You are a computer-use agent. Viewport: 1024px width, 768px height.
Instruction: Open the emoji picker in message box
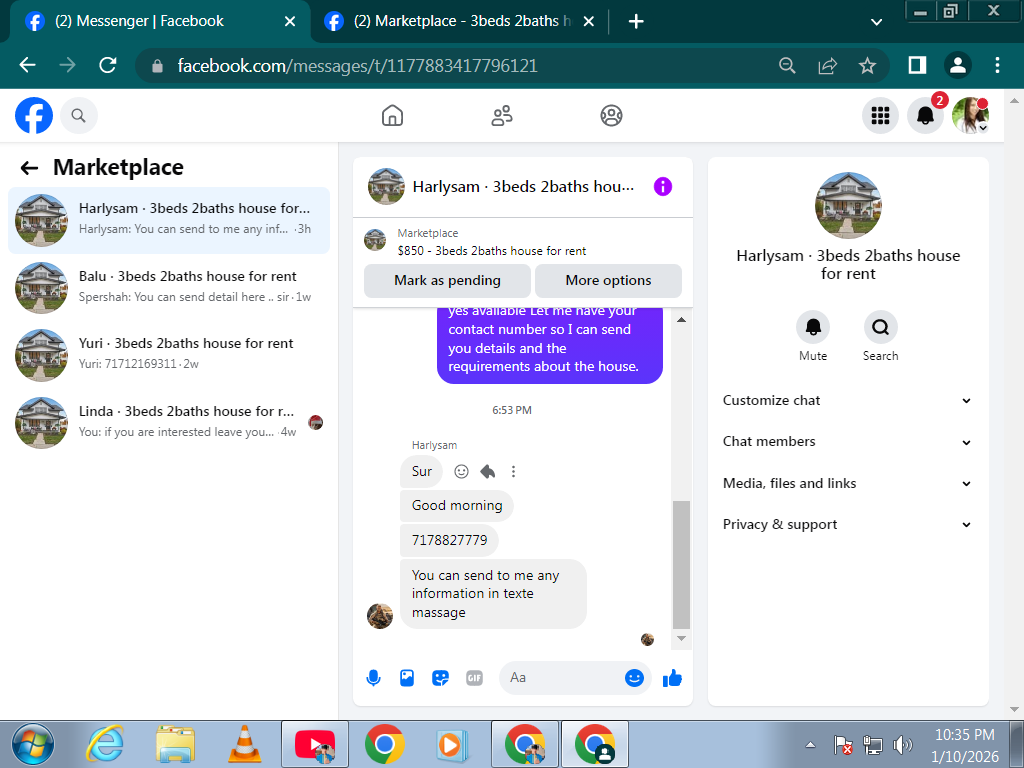(x=633, y=678)
